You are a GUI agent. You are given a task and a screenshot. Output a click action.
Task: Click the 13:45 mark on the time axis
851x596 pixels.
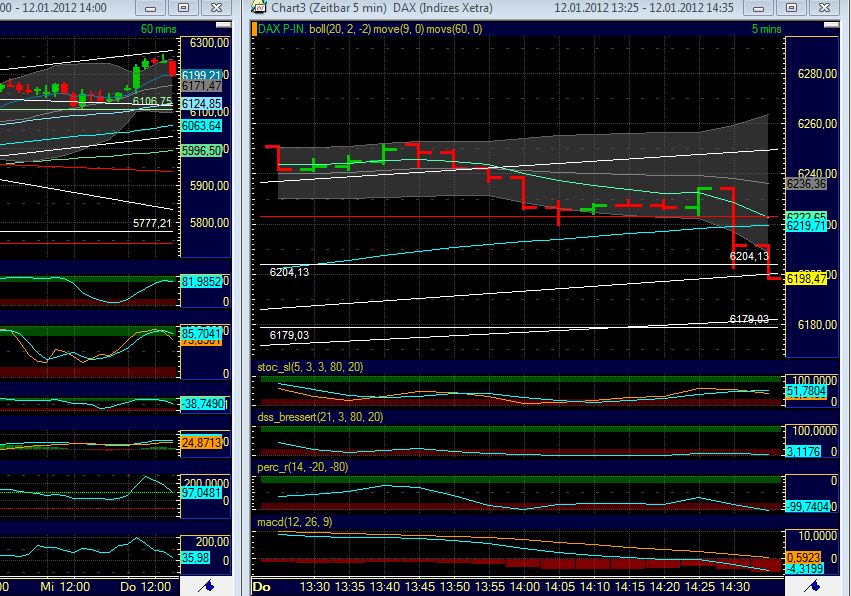coord(420,587)
